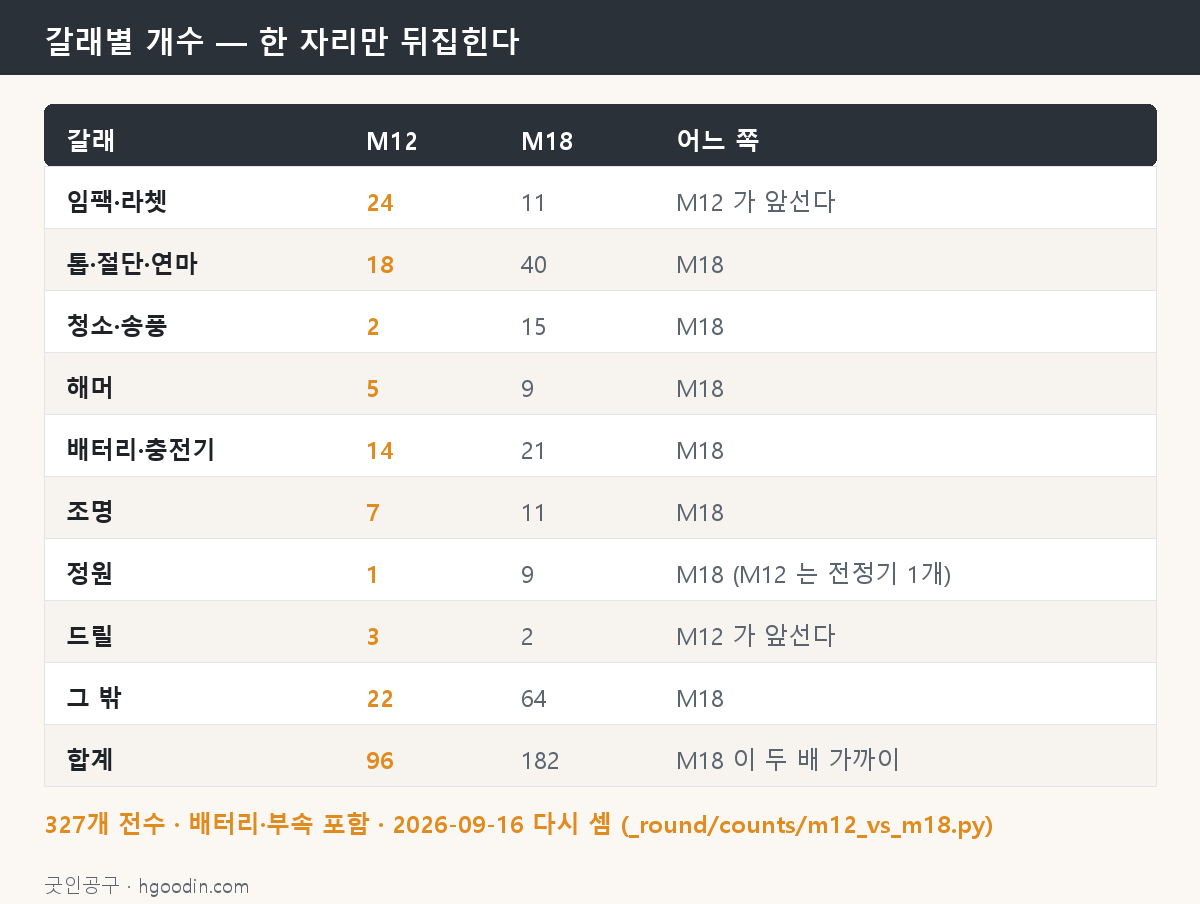Select the '임팩·라쳇' row label
Viewport: 1200px width, 904px height.
pyautogui.click(x=117, y=202)
